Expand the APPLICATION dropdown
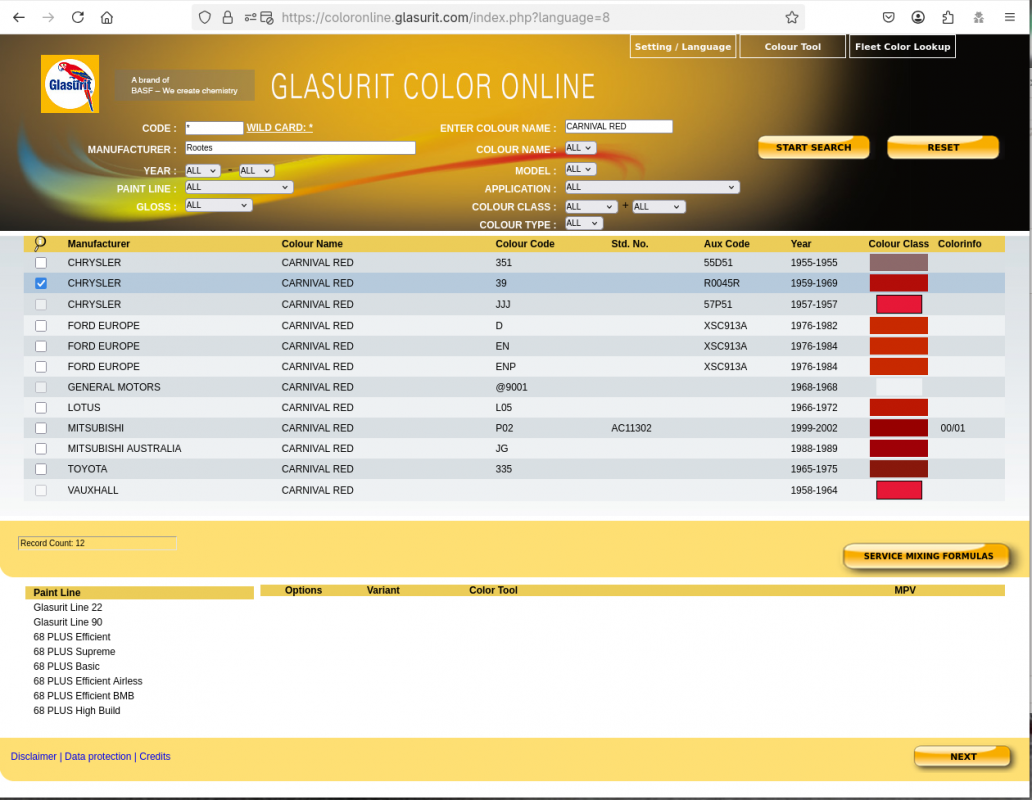Screen dimensions: 1032x800 652,188
